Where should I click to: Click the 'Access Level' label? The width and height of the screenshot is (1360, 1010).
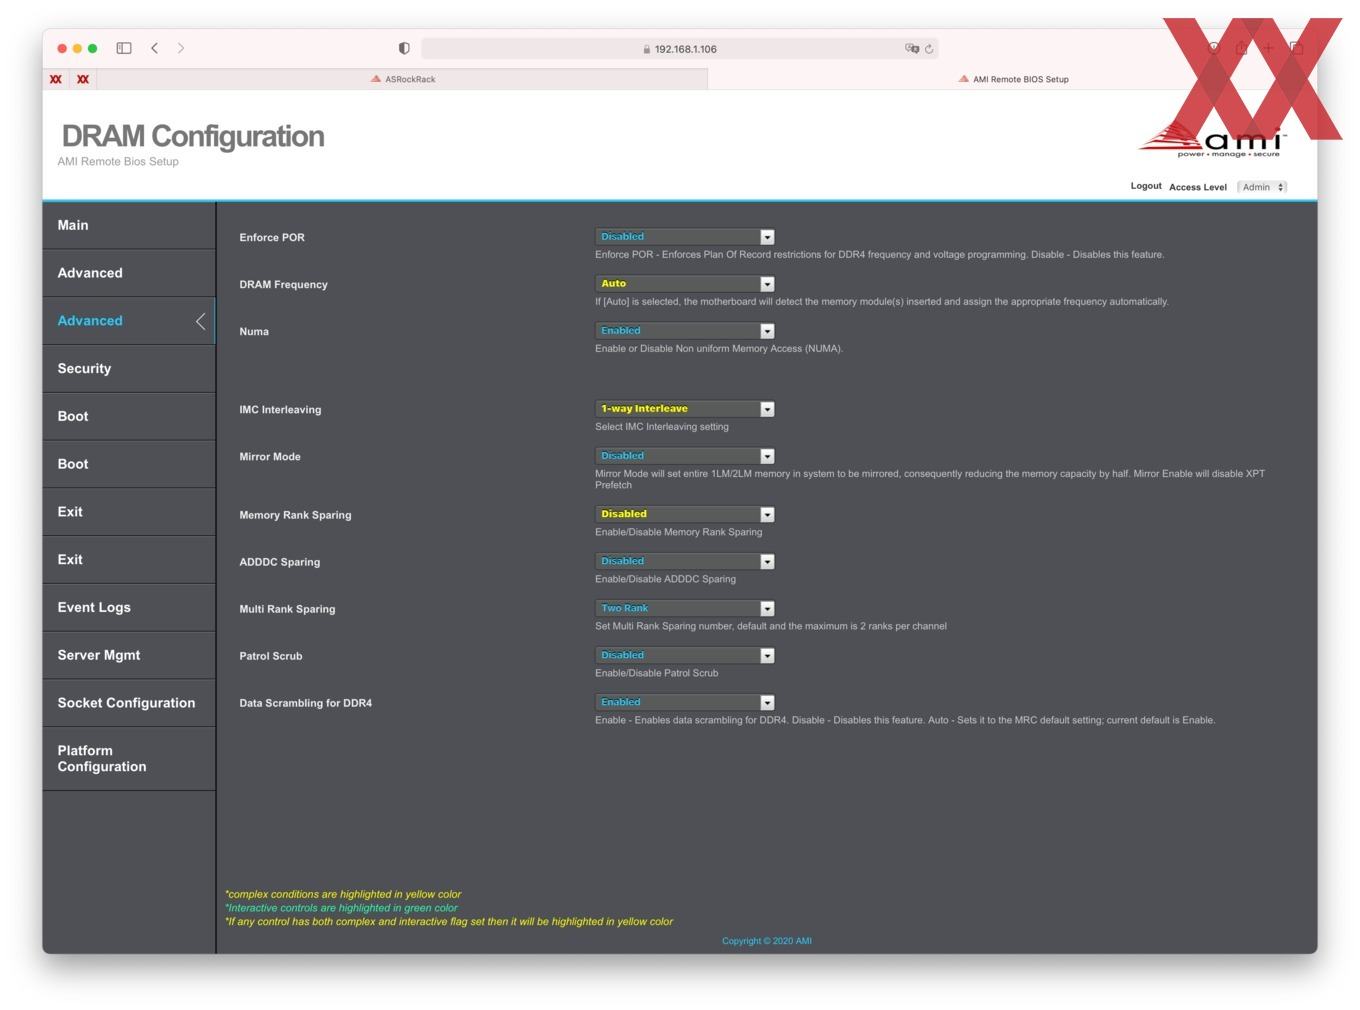1198,187
